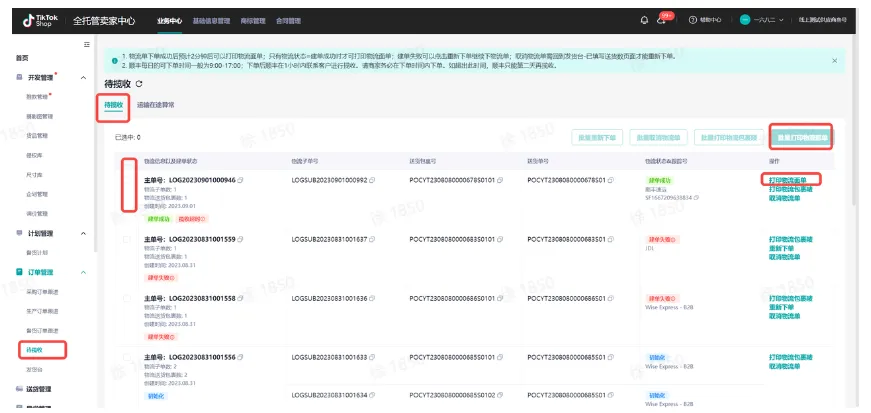
Task: Copy delivery number POCYT2308080000686S01
Action: 611,298
